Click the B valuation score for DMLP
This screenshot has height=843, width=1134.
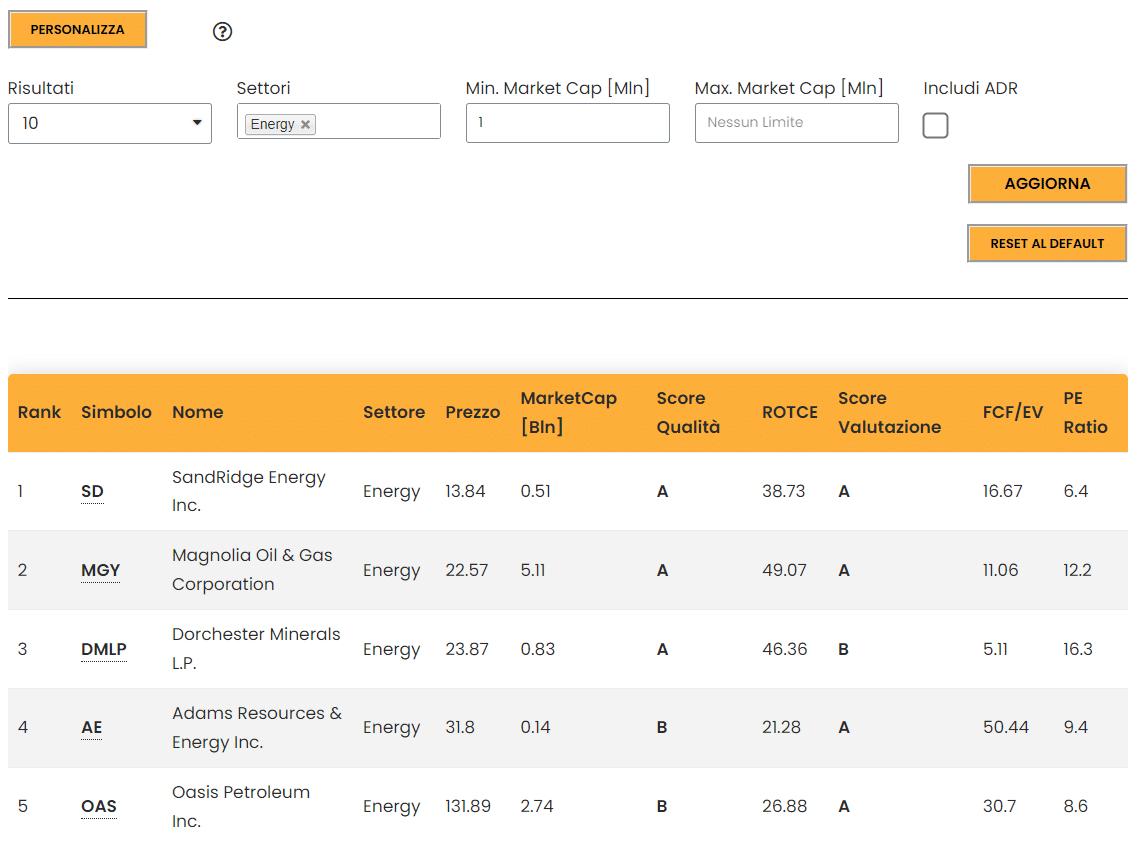(843, 649)
